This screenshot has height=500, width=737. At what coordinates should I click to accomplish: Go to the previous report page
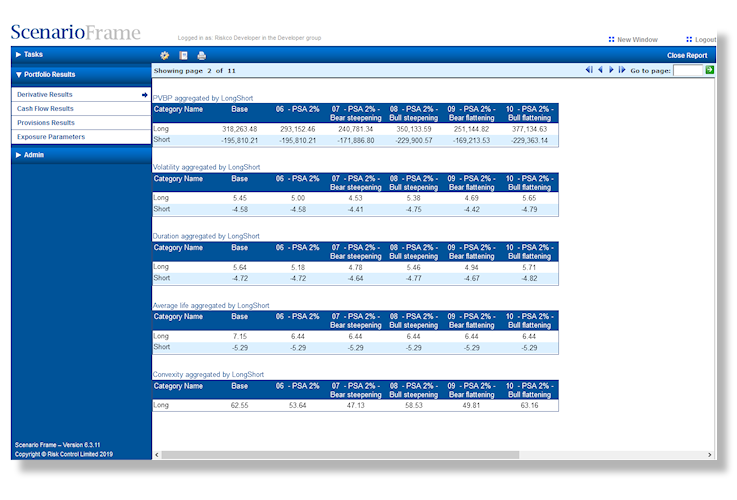pos(600,70)
